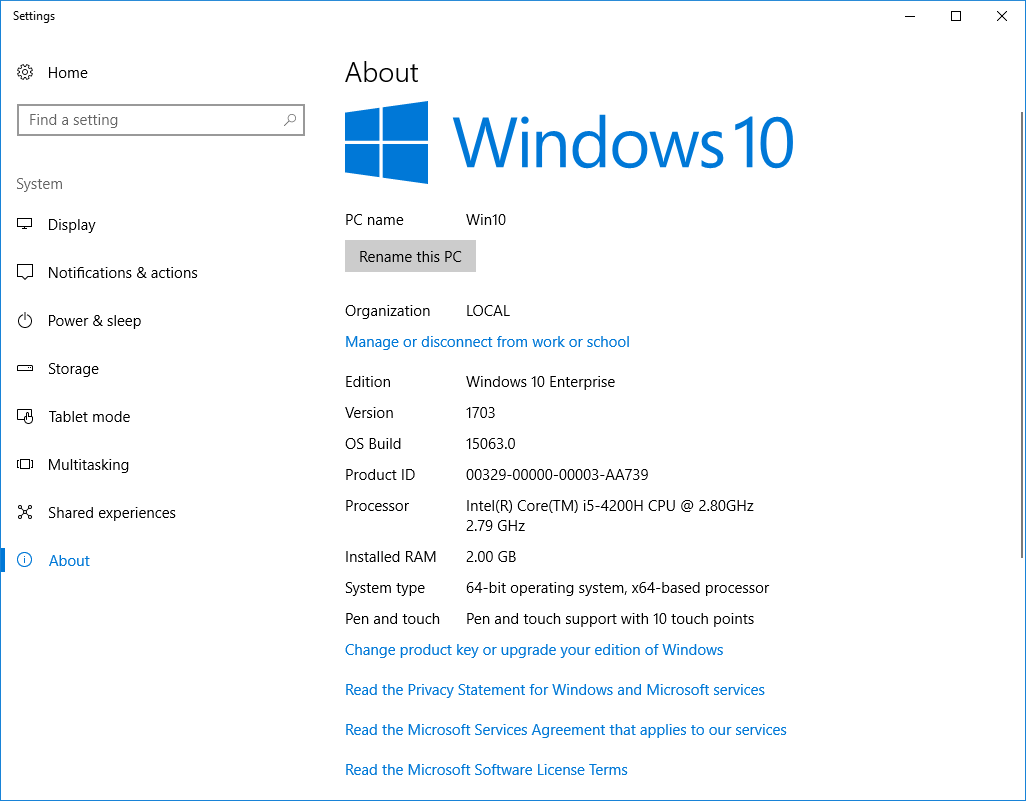Focus the Find a setting box
Image resolution: width=1026 pixels, height=801 pixels.
161,120
